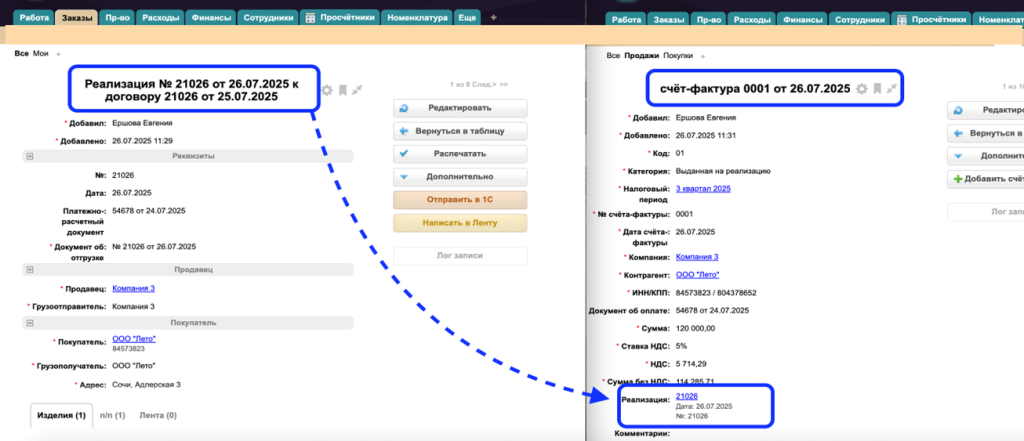Image resolution: width=1024 pixels, height=441 pixels.
Task: Open the 21026 Реализация link
Action: (688, 397)
